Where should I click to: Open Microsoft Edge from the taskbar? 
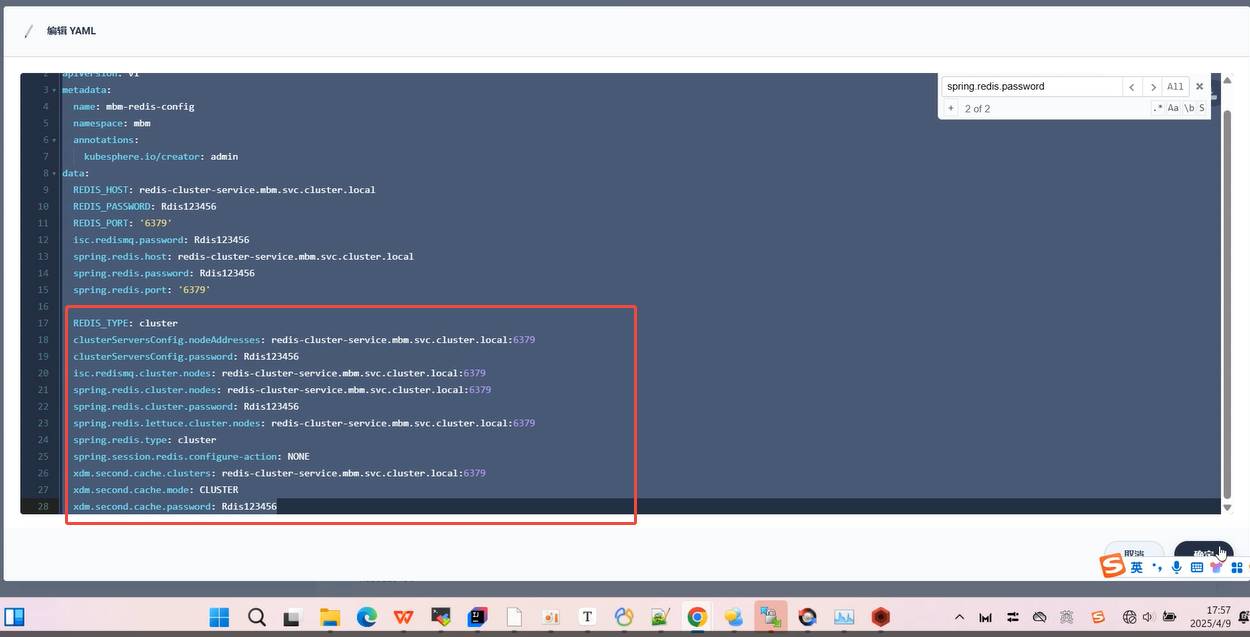pos(367,617)
